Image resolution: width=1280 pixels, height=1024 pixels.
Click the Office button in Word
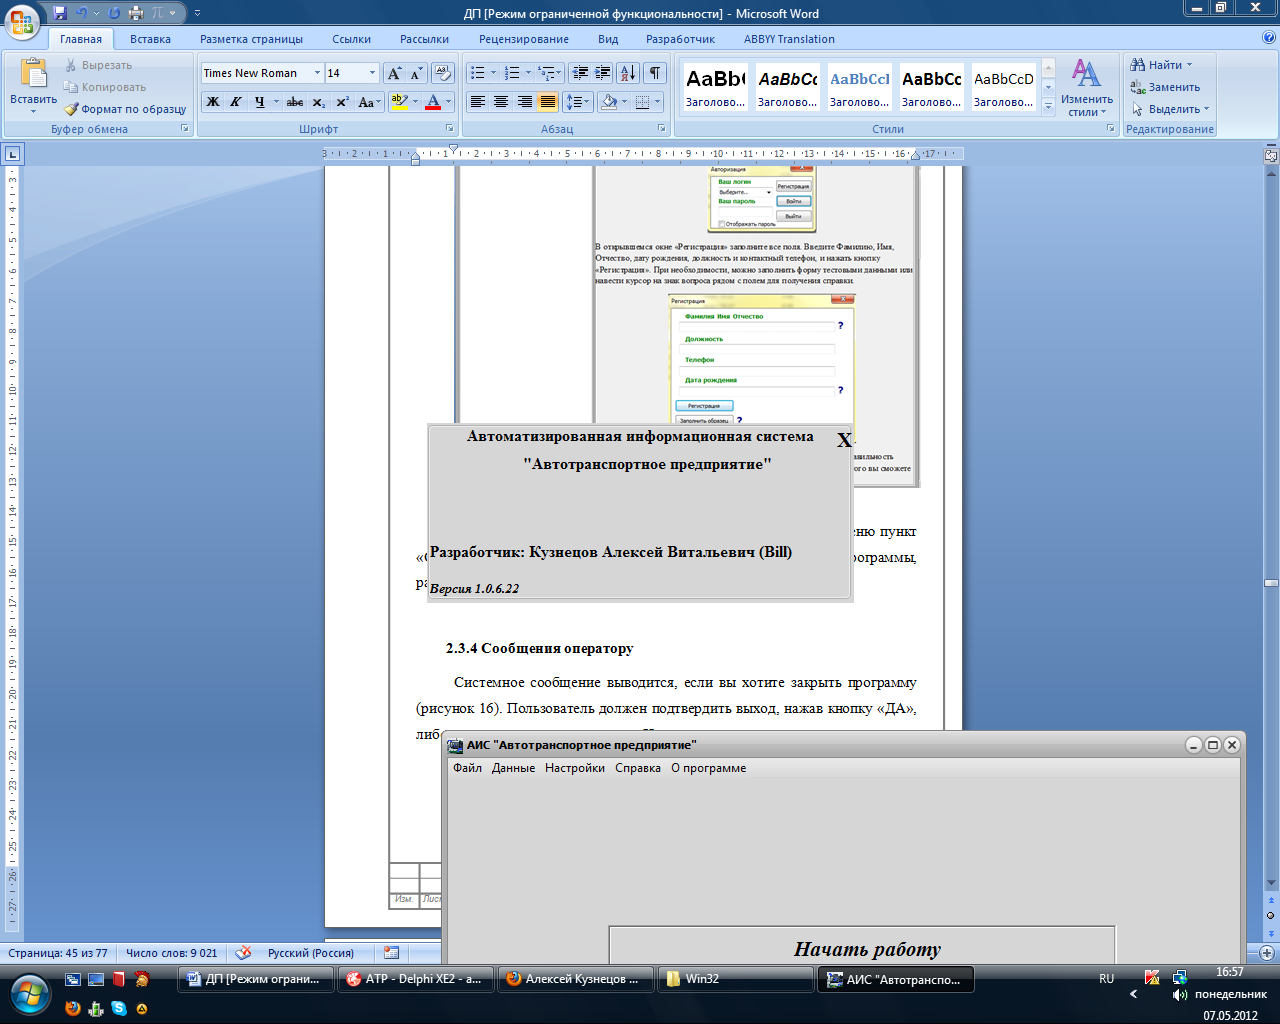pos(22,20)
